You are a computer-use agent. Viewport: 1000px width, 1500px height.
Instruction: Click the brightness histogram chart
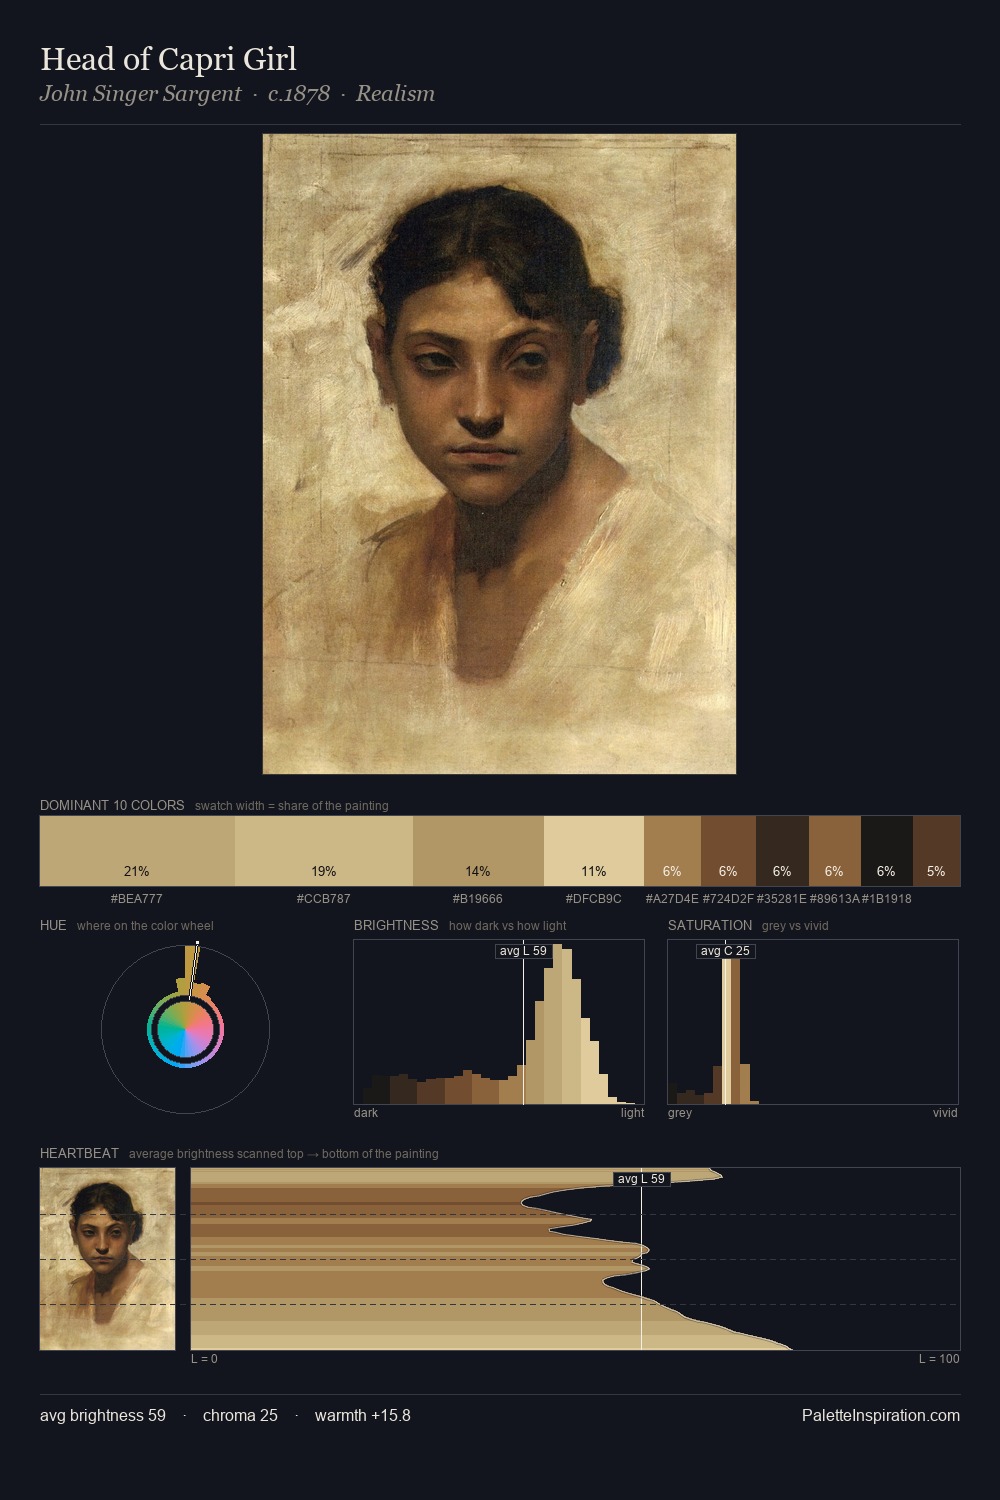(x=499, y=1022)
